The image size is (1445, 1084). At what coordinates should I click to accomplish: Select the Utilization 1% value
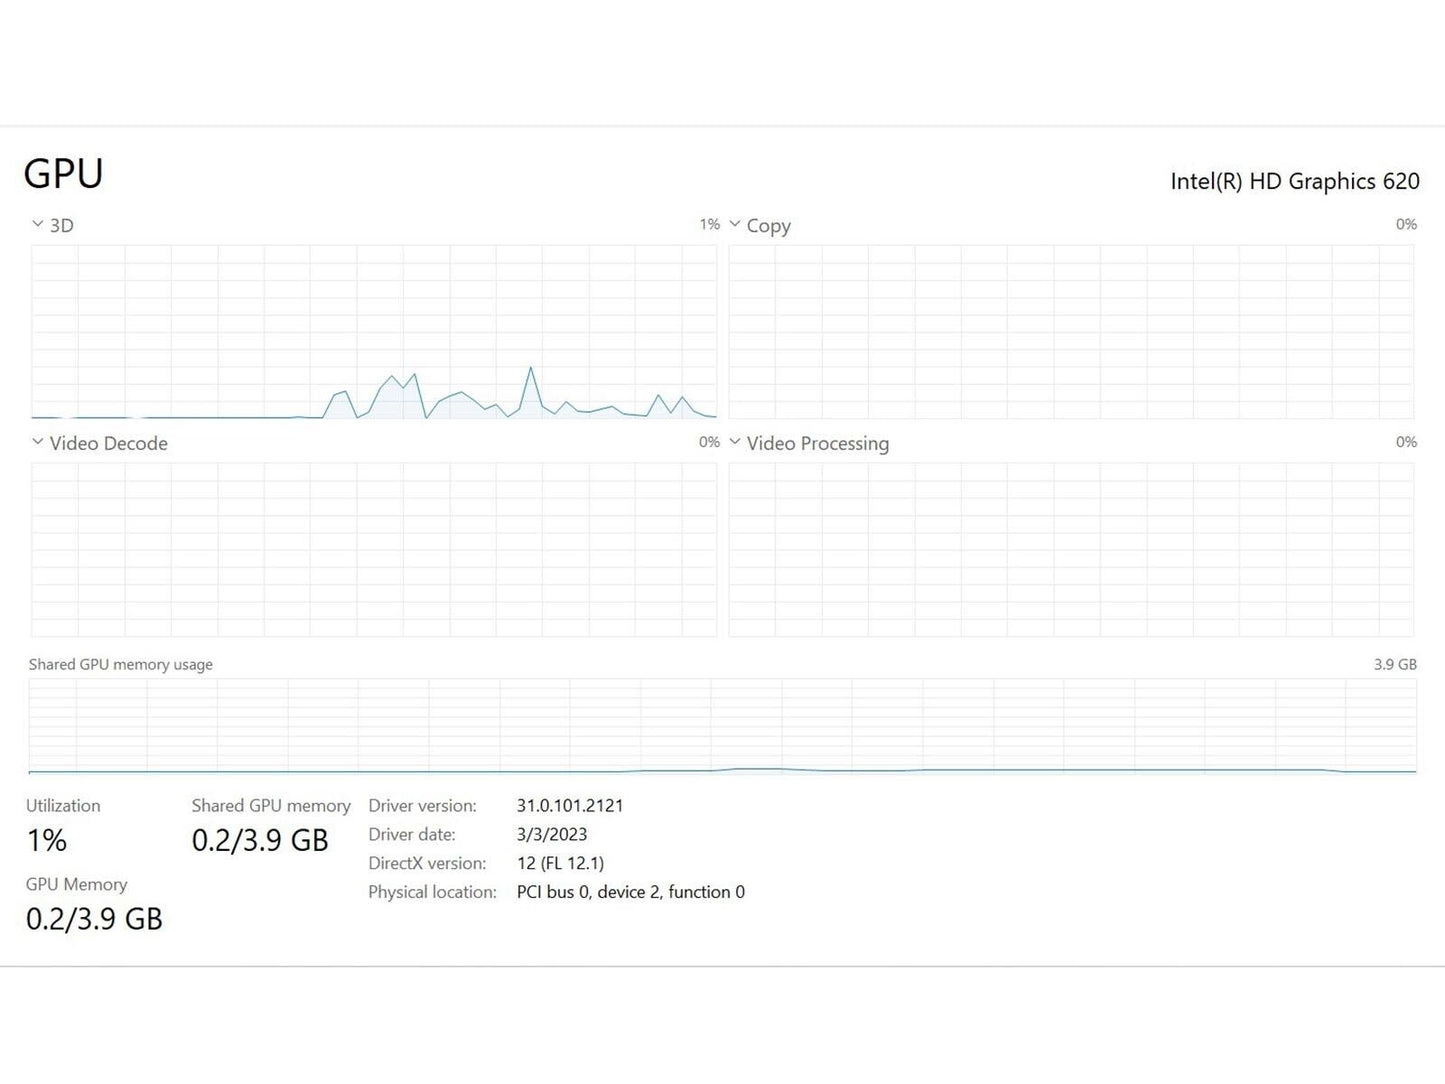(47, 840)
